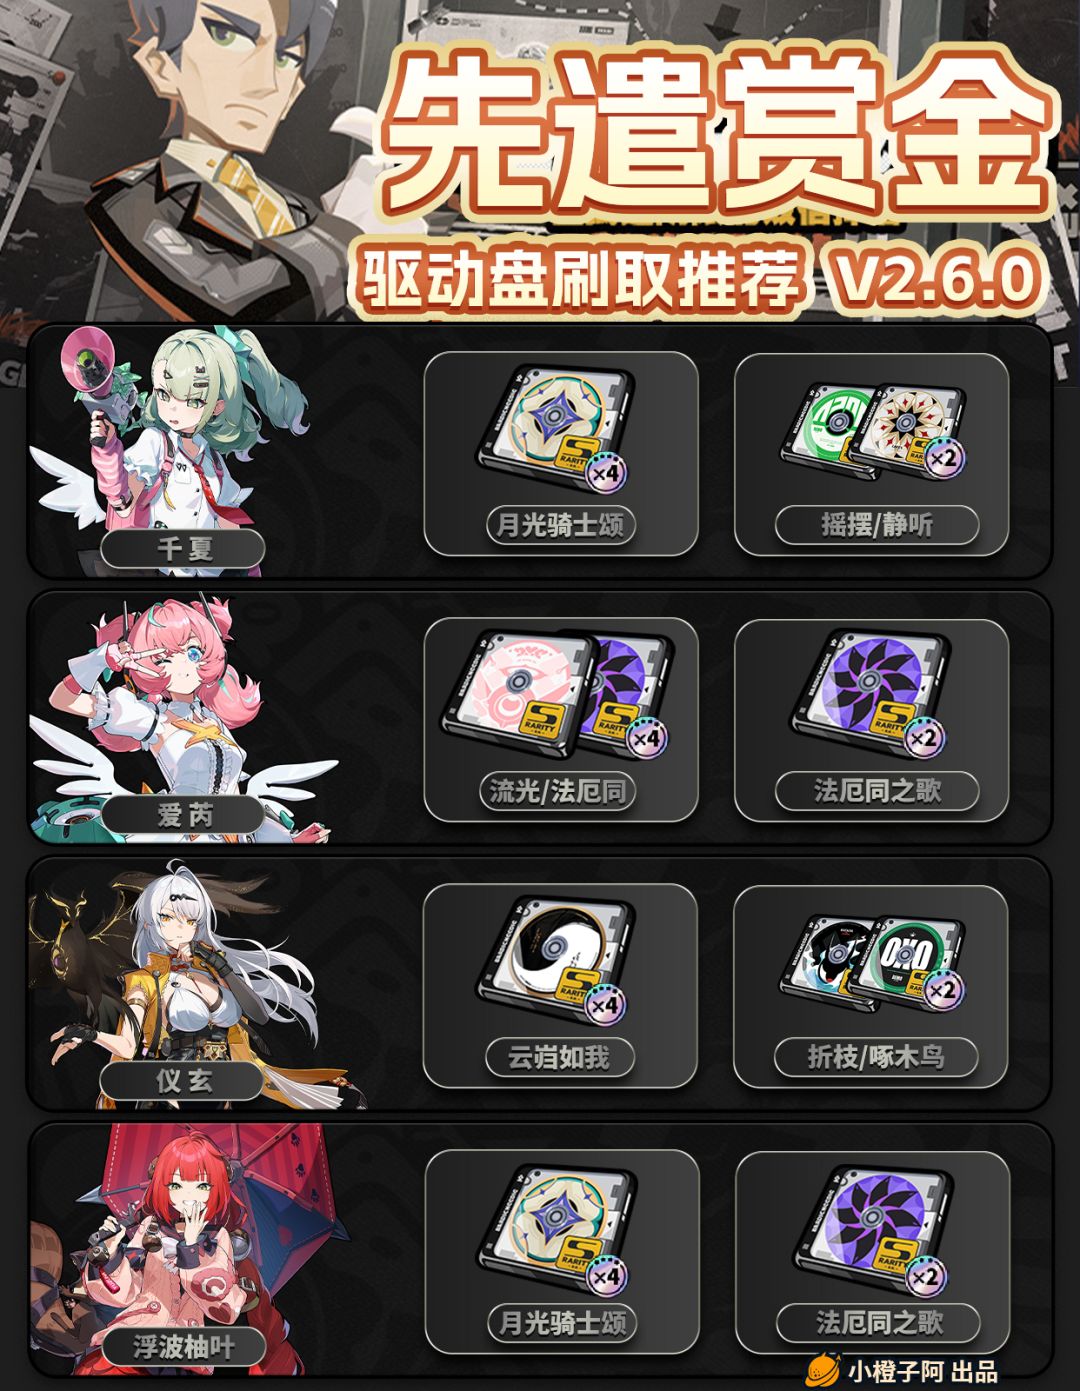Click the 云岿如我 label
This screenshot has height=1391, width=1080.
pyautogui.click(x=559, y=1057)
